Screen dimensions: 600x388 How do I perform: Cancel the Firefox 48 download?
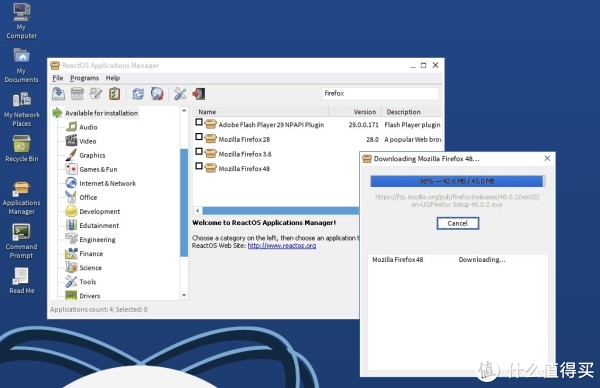point(458,223)
